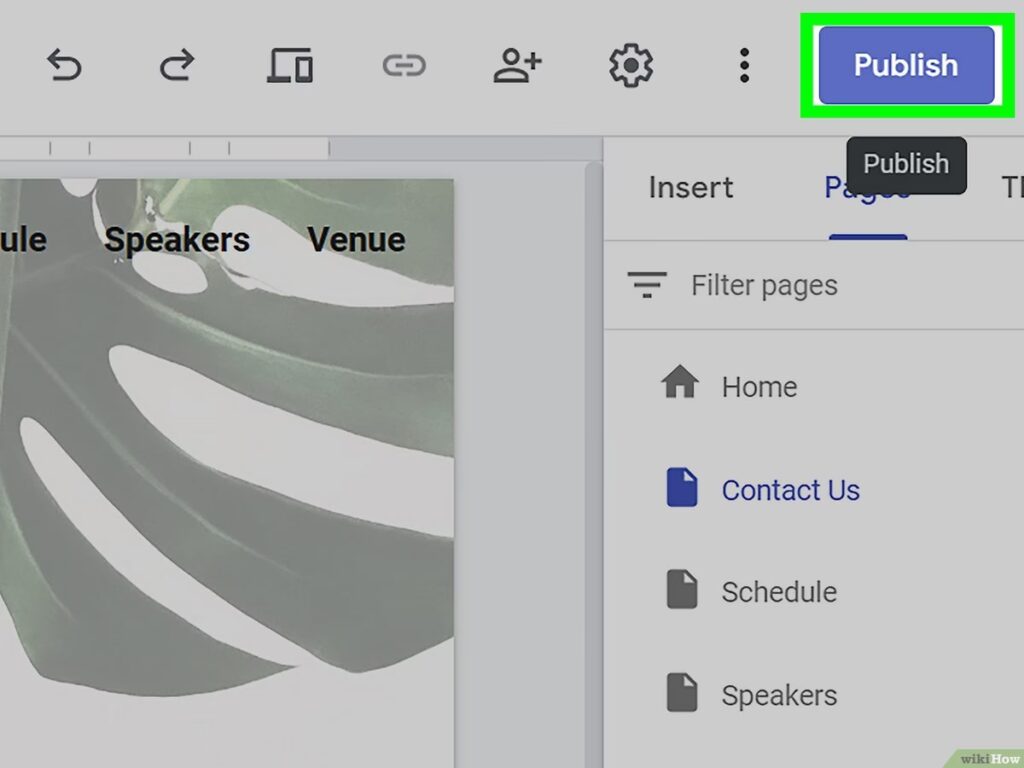
Task: Switch to the Insert tab
Action: [690, 188]
